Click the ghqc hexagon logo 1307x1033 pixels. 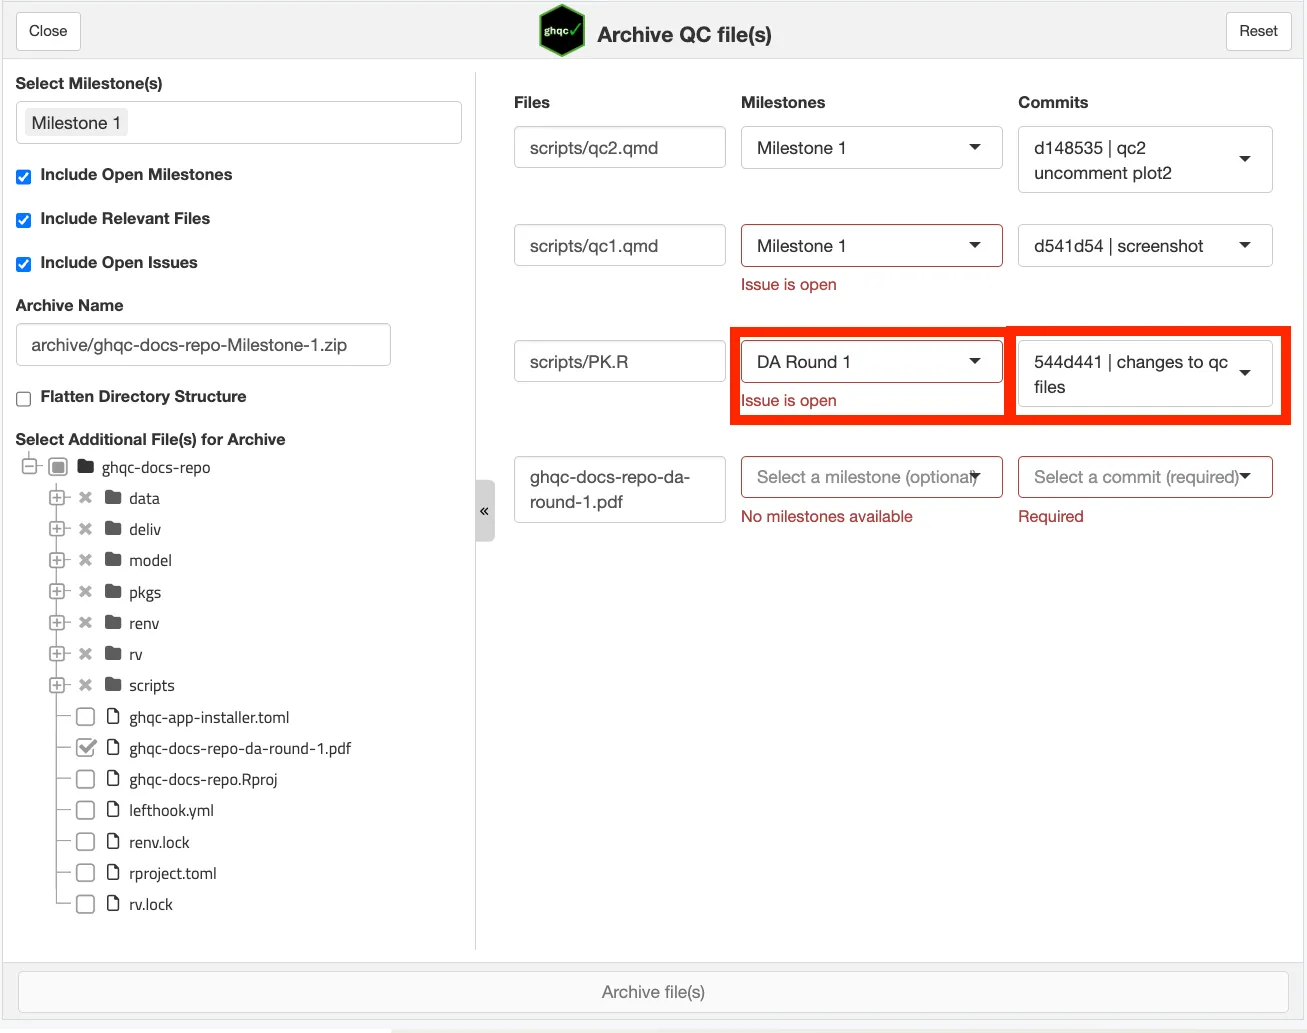(561, 31)
